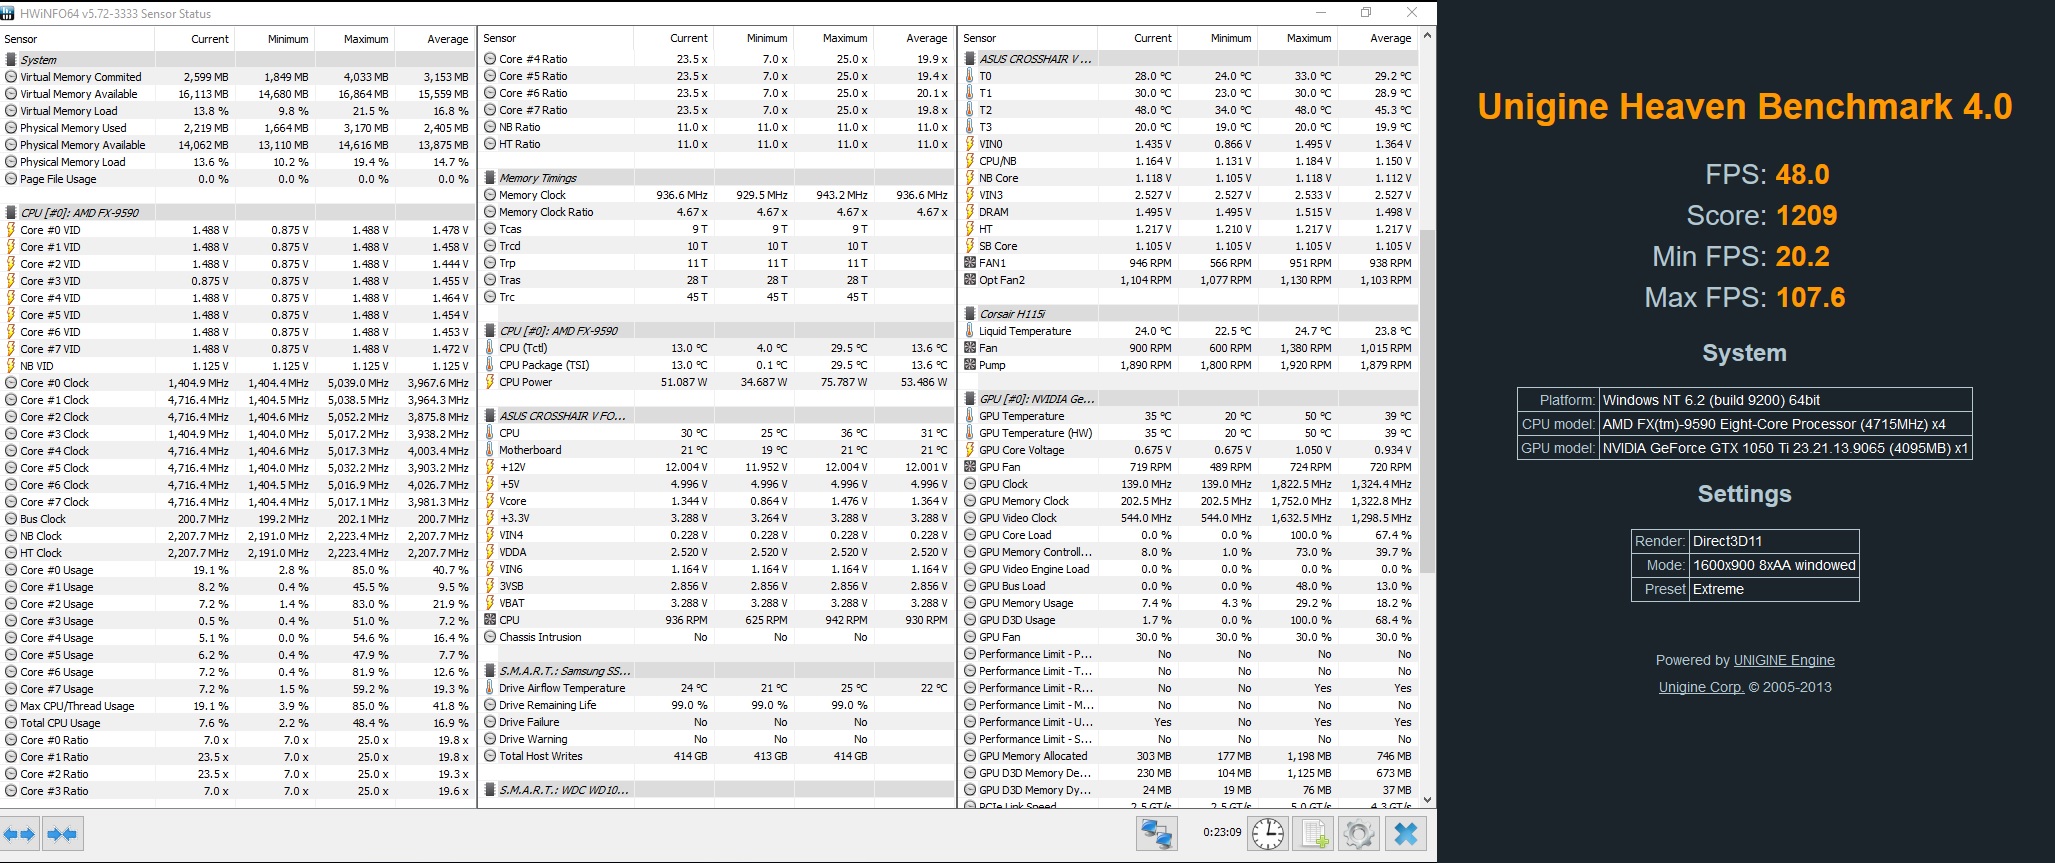Click the ASUS CROSSHAIR V FO... group icon

click(490, 416)
